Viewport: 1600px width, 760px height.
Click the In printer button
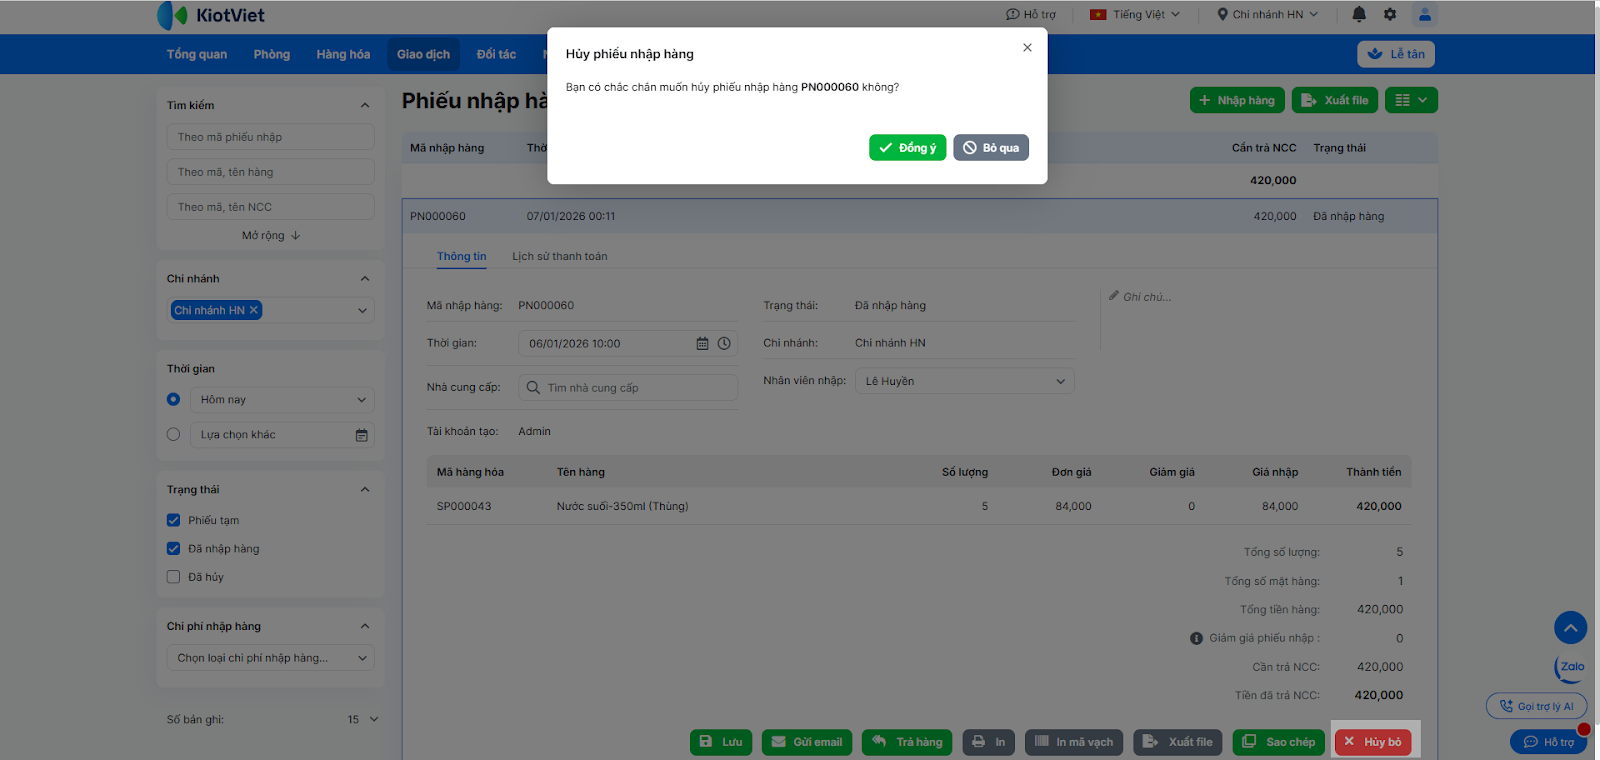click(x=988, y=742)
